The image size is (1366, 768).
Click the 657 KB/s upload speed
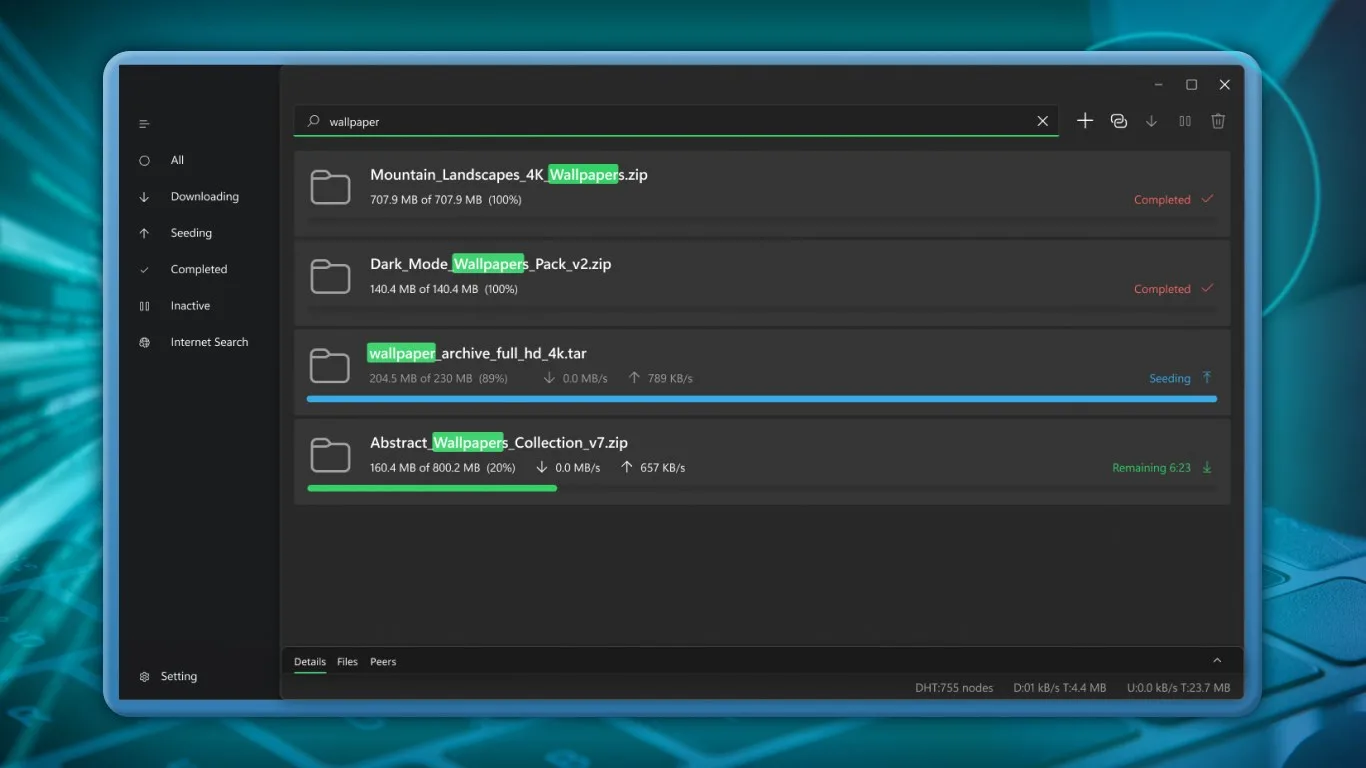click(662, 468)
